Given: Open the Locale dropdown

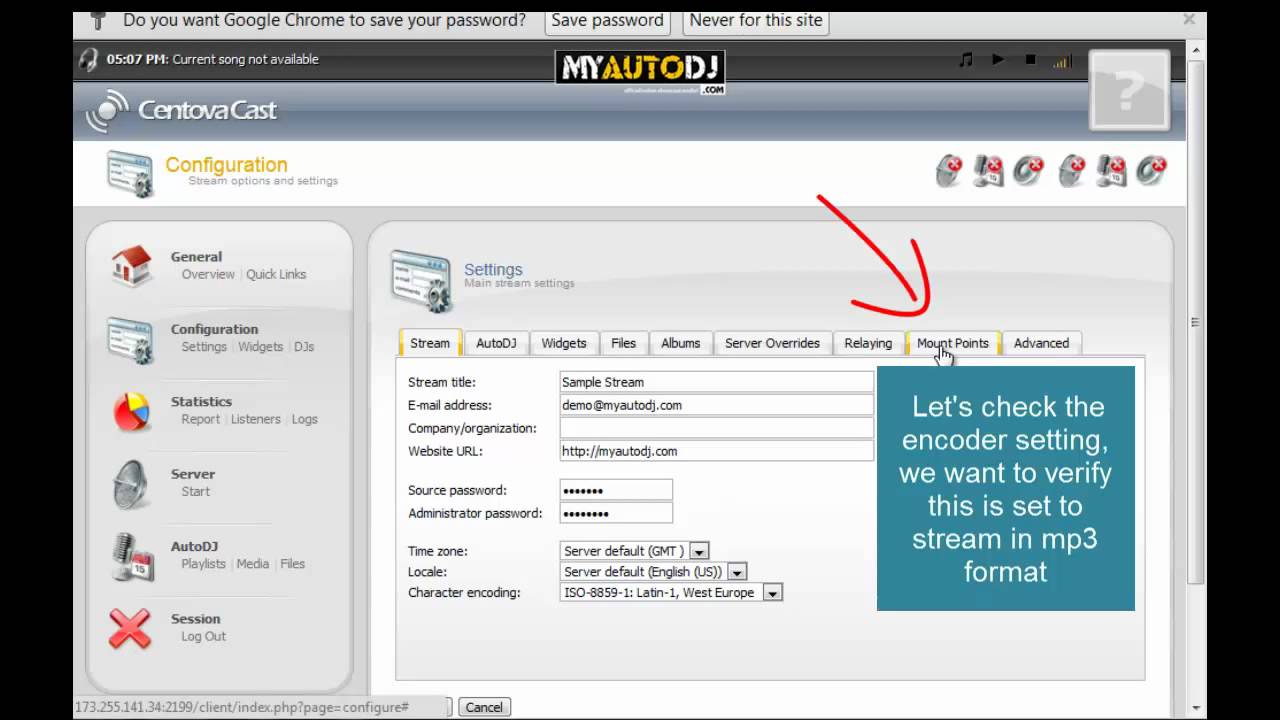Looking at the screenshot, I should [653, 572].
